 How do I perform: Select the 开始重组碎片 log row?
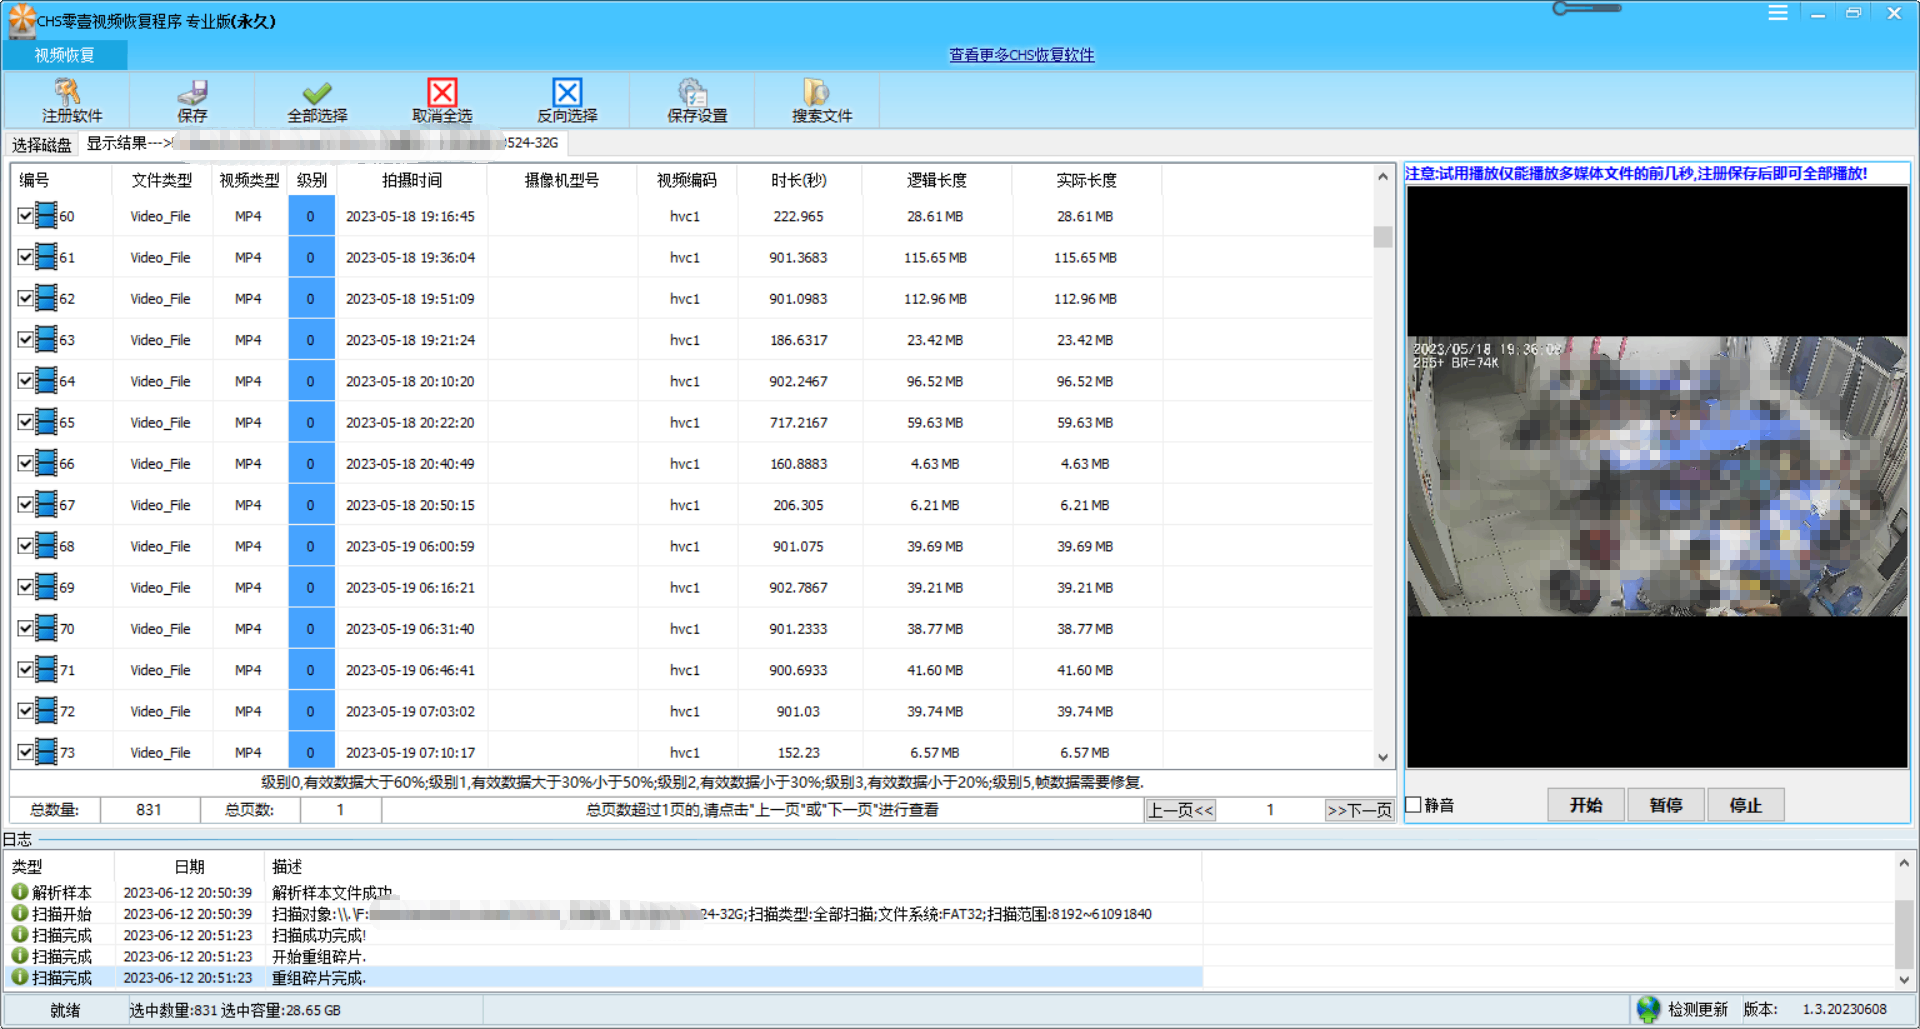(x=605, y=957)
